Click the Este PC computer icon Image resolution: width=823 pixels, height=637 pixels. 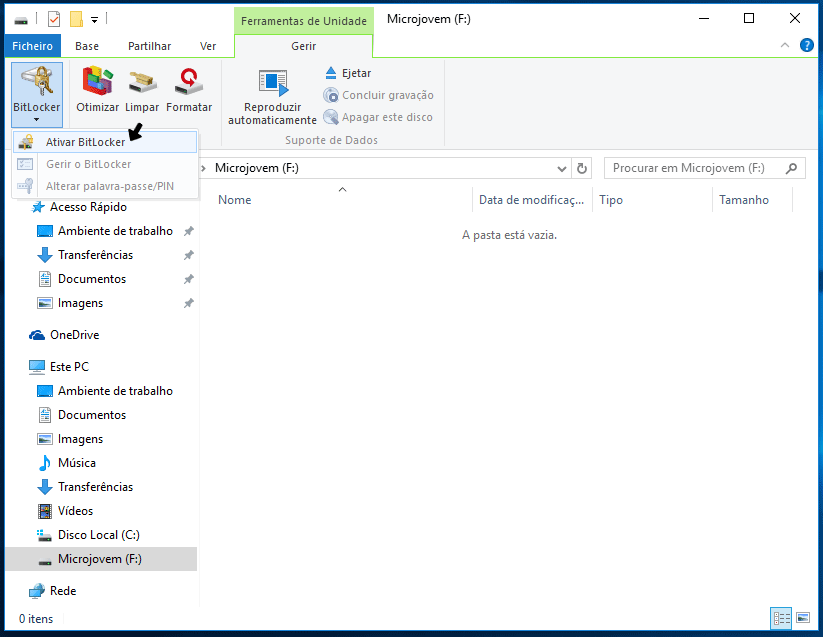pyautogui.click(x=37, y=367)
